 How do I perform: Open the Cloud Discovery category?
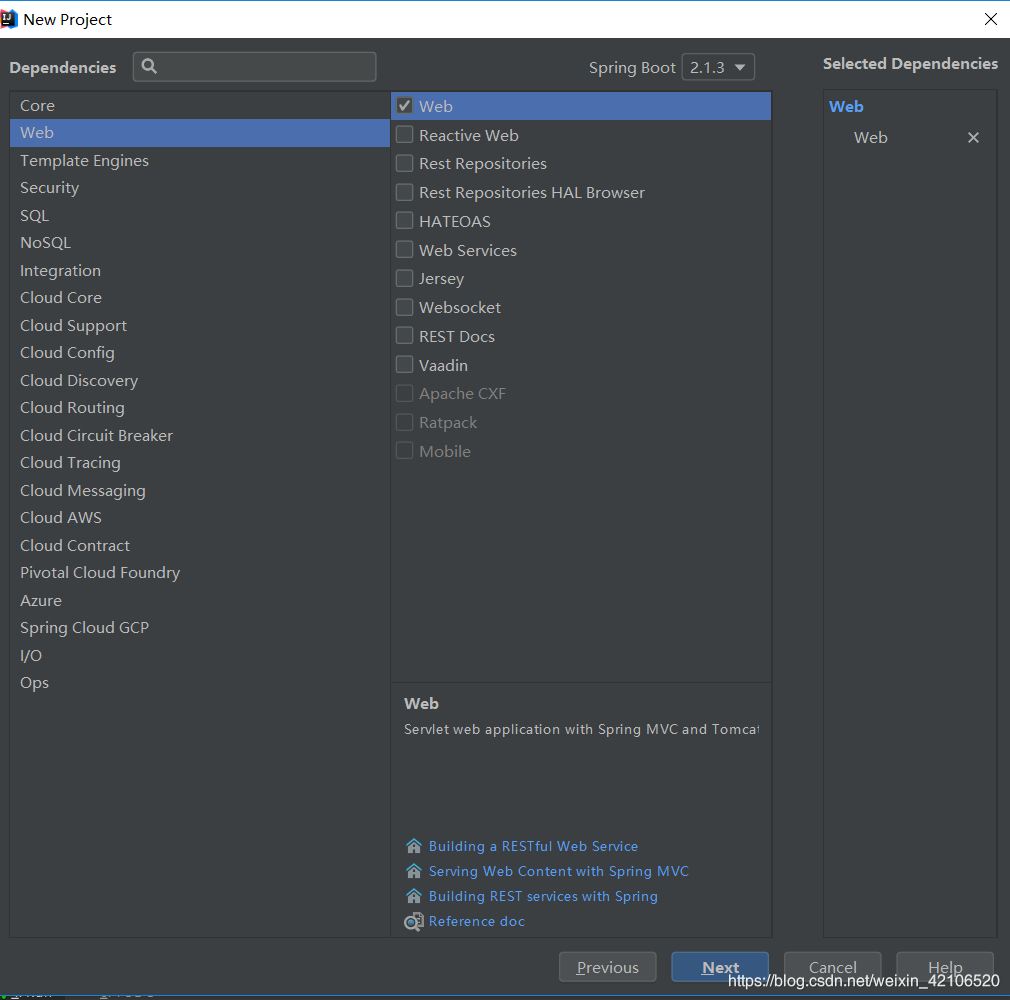click(200, 381)
